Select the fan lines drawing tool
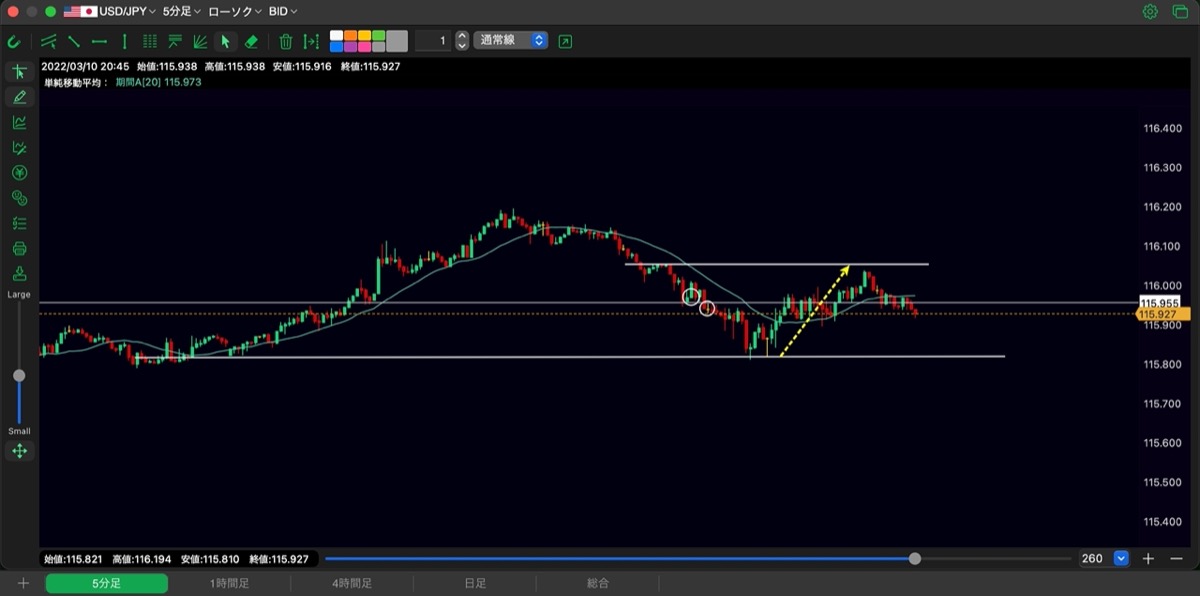This screenshot has width=1200, height=596. 200,42
